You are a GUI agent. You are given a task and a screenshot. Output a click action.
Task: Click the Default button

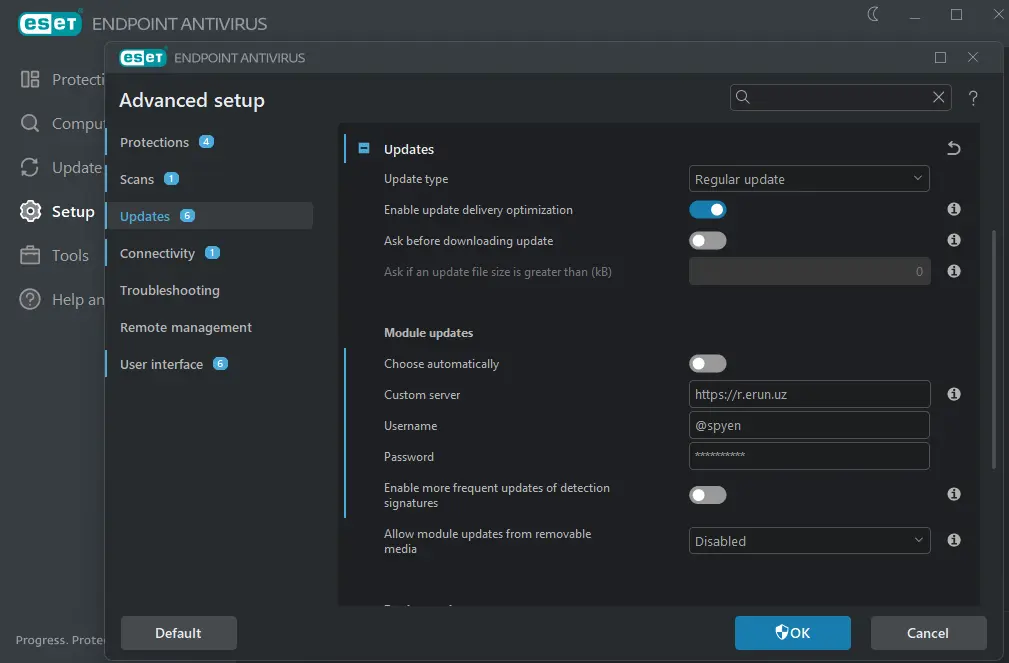click(178, 633)
